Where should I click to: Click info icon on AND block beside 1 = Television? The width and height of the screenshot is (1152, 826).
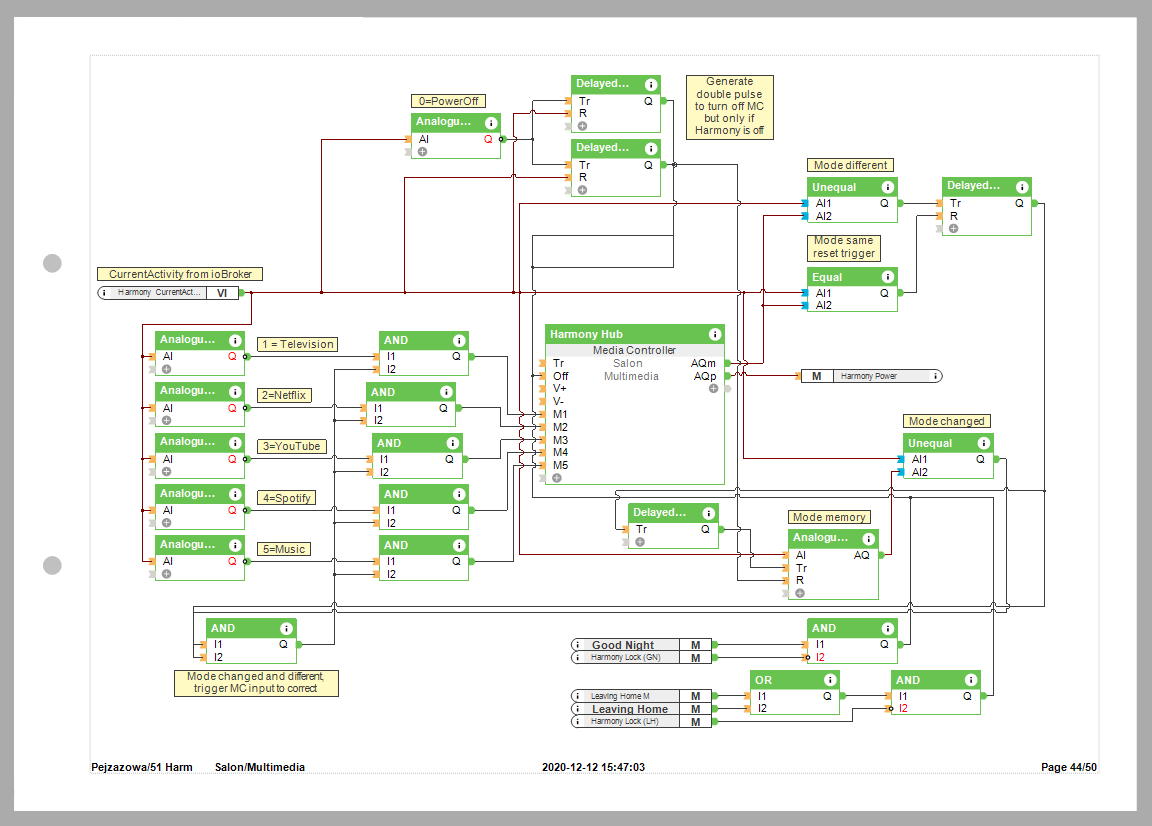point(458,340)
